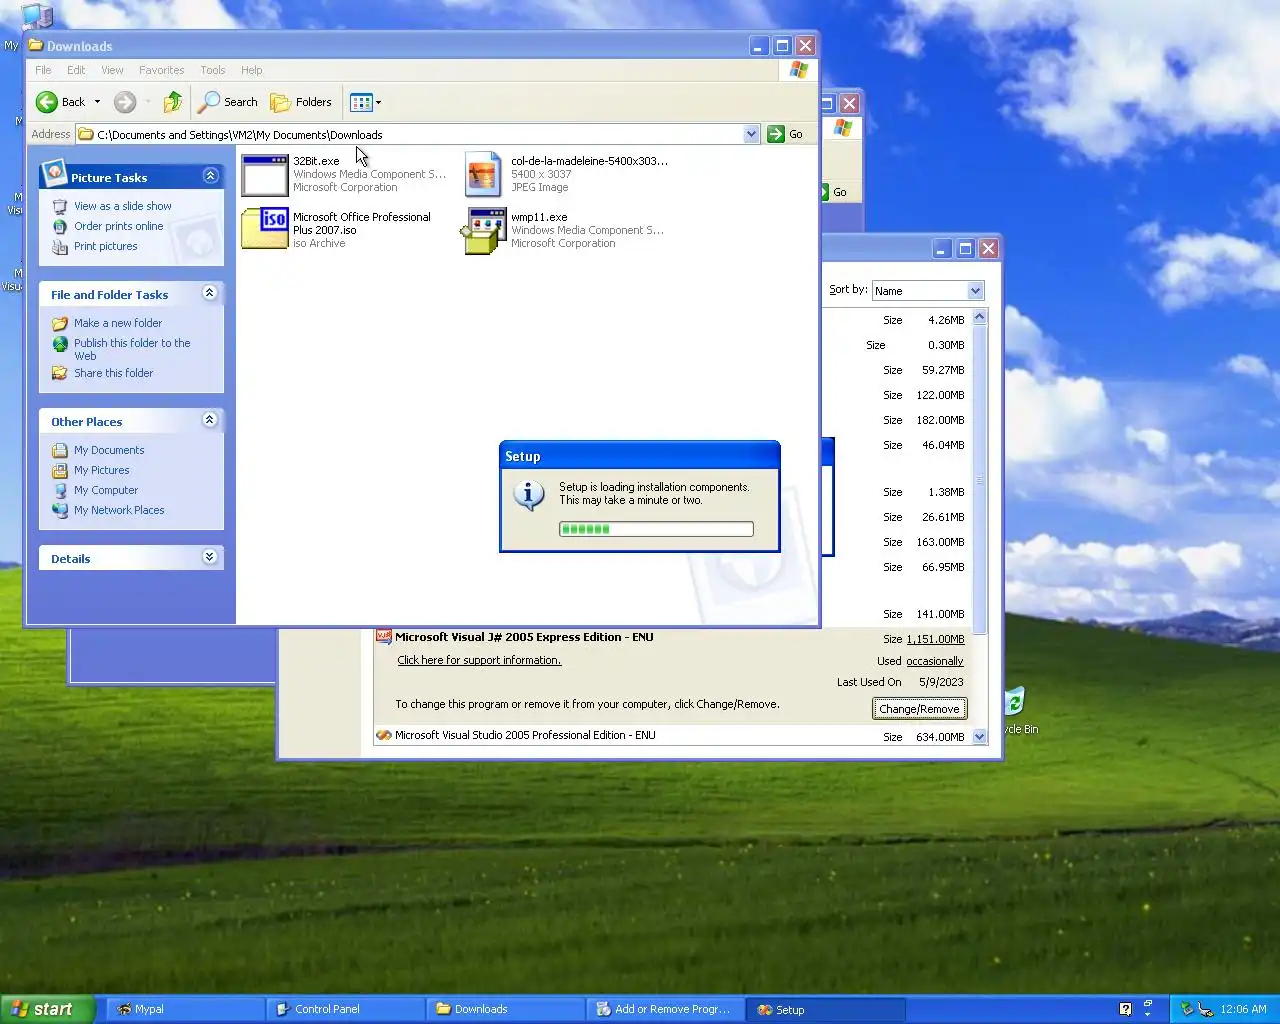Click the Address path input field
The width and height of the screenshot is (1280, 1024).
click(x=418, y=134)
